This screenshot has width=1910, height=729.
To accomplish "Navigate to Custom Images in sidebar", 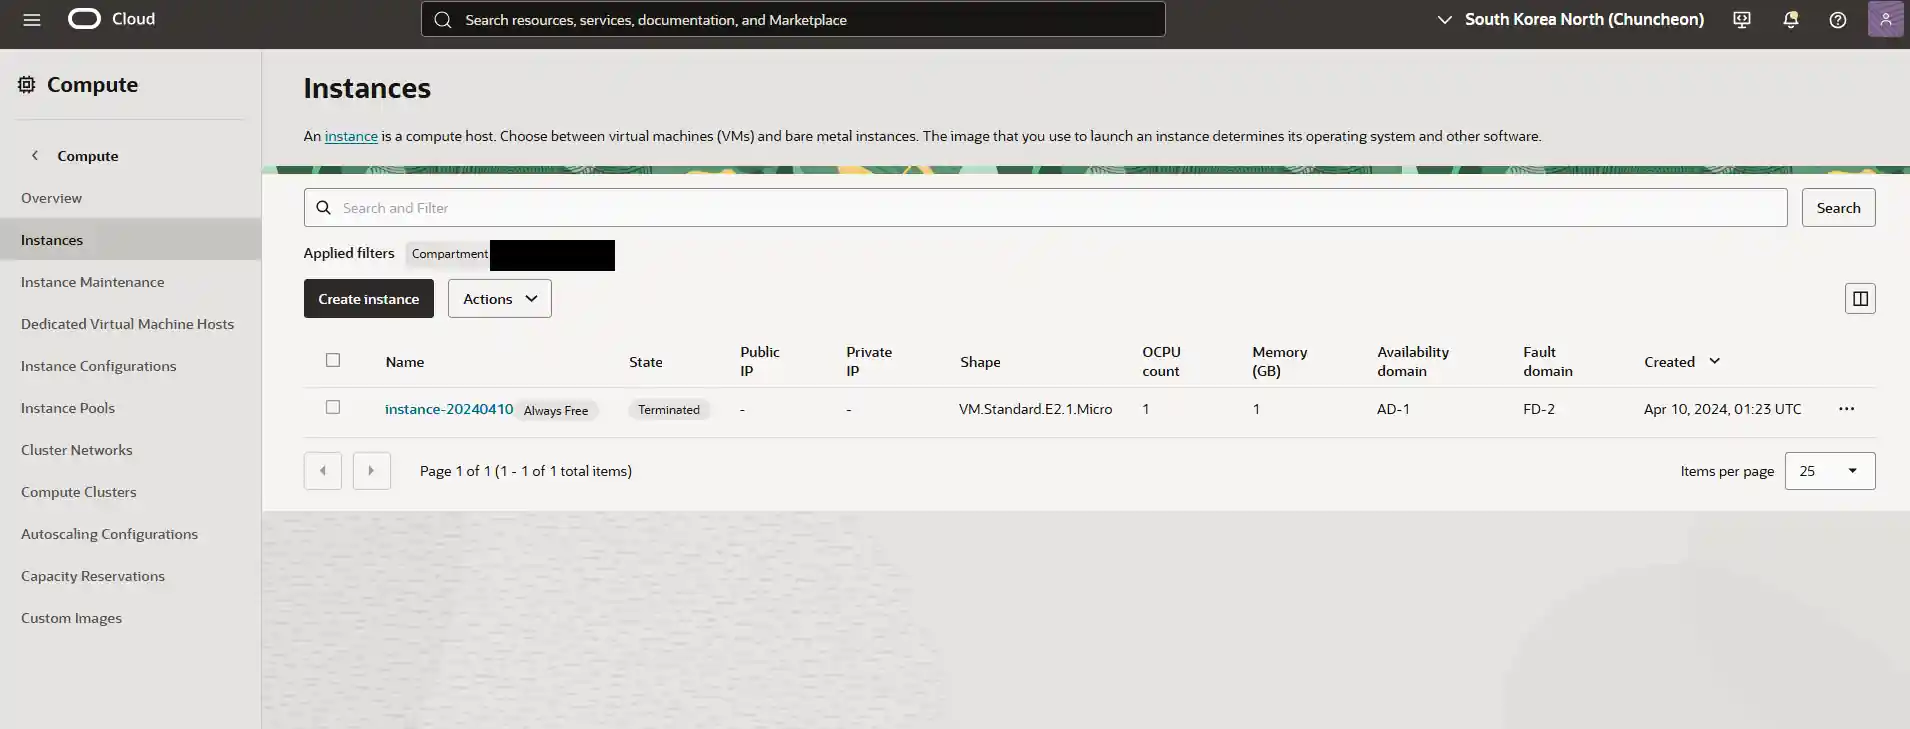I will [71, 618].
